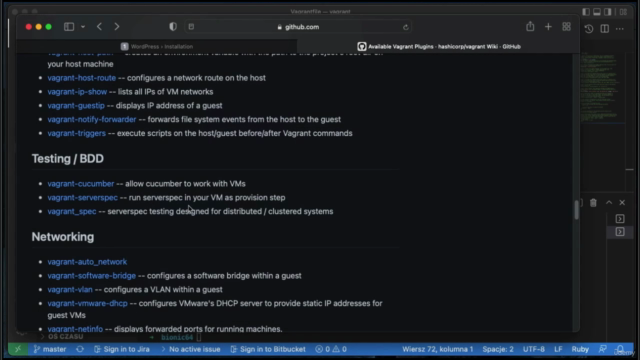Viewport: 640px width, 360px height.
Task: Switch git branch master
Action: coord(50,349)
